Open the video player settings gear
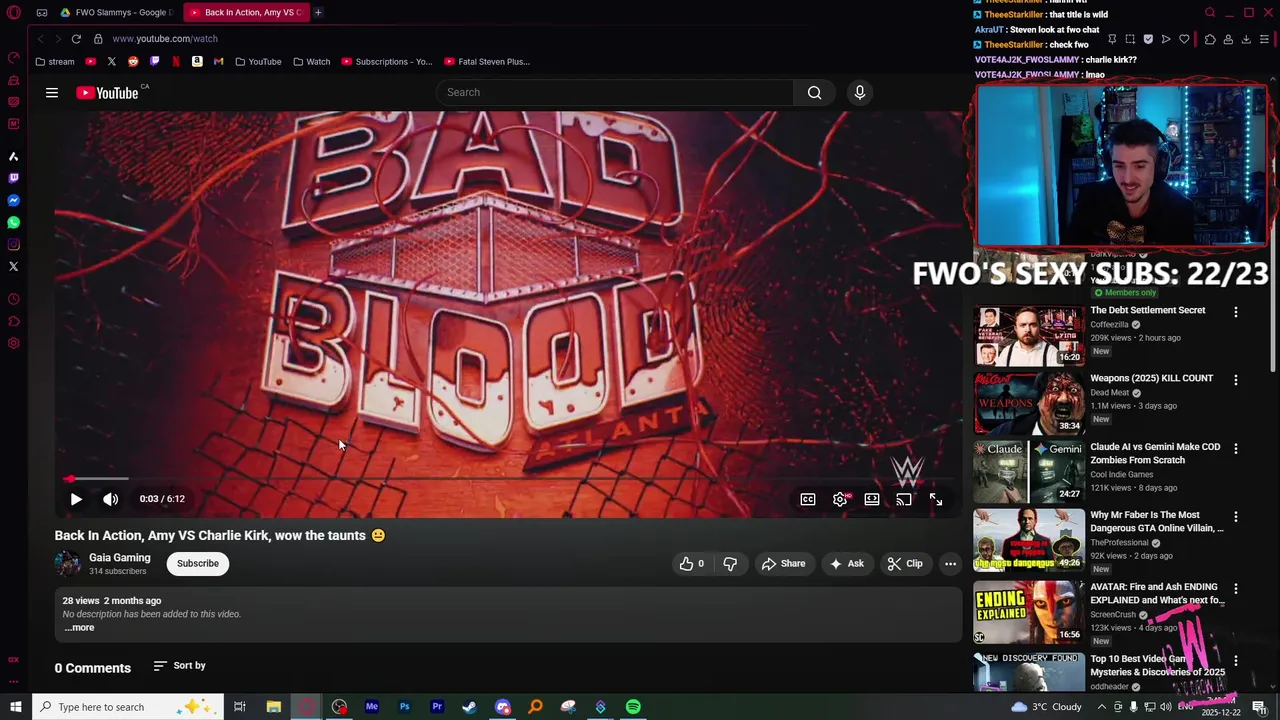The height and width of the screenshot is (720, 1280). pos(840,499)
